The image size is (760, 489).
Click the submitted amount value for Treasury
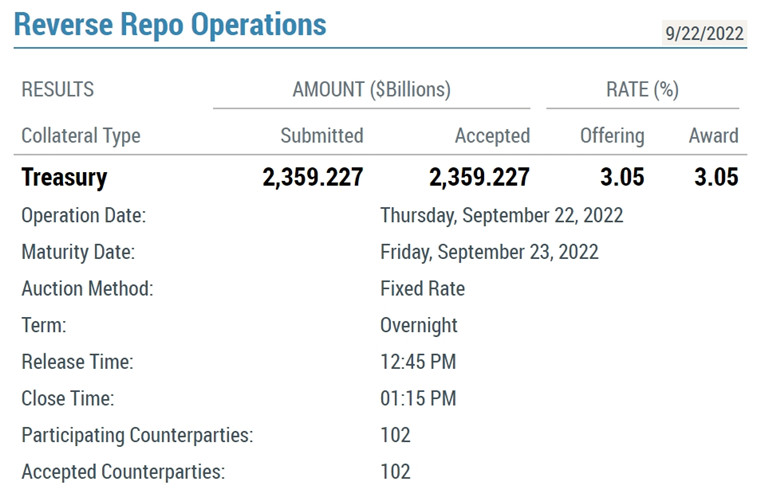313,178
